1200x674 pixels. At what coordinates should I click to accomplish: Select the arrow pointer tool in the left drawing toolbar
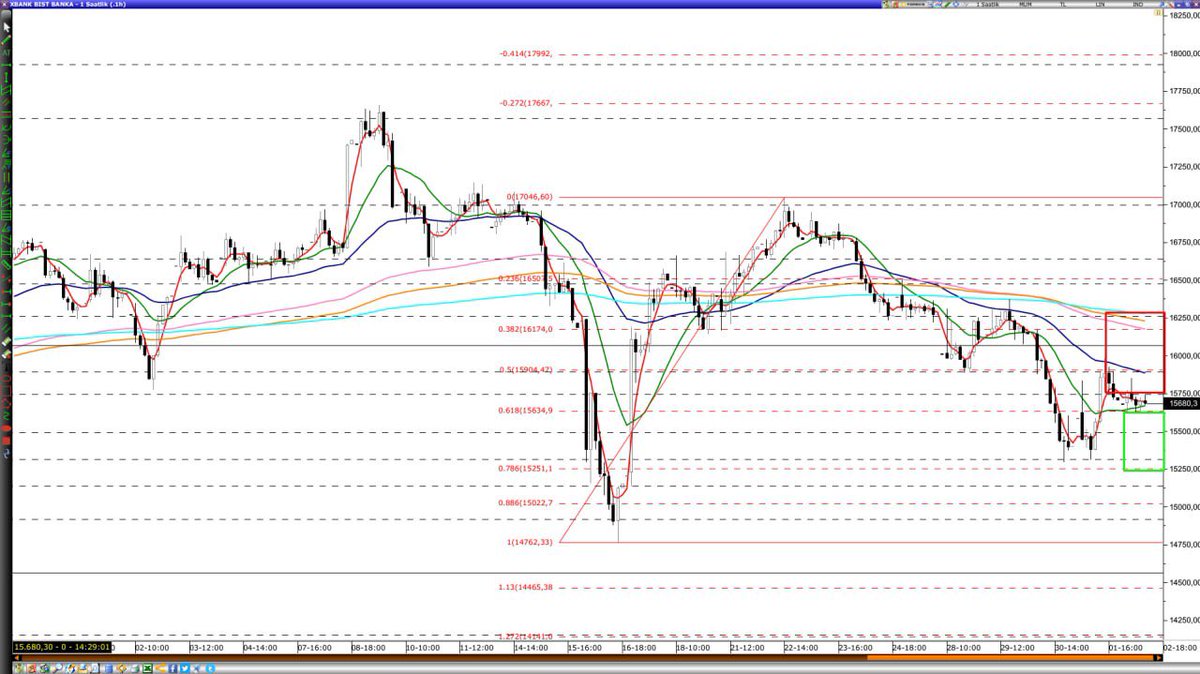(6, 27)
